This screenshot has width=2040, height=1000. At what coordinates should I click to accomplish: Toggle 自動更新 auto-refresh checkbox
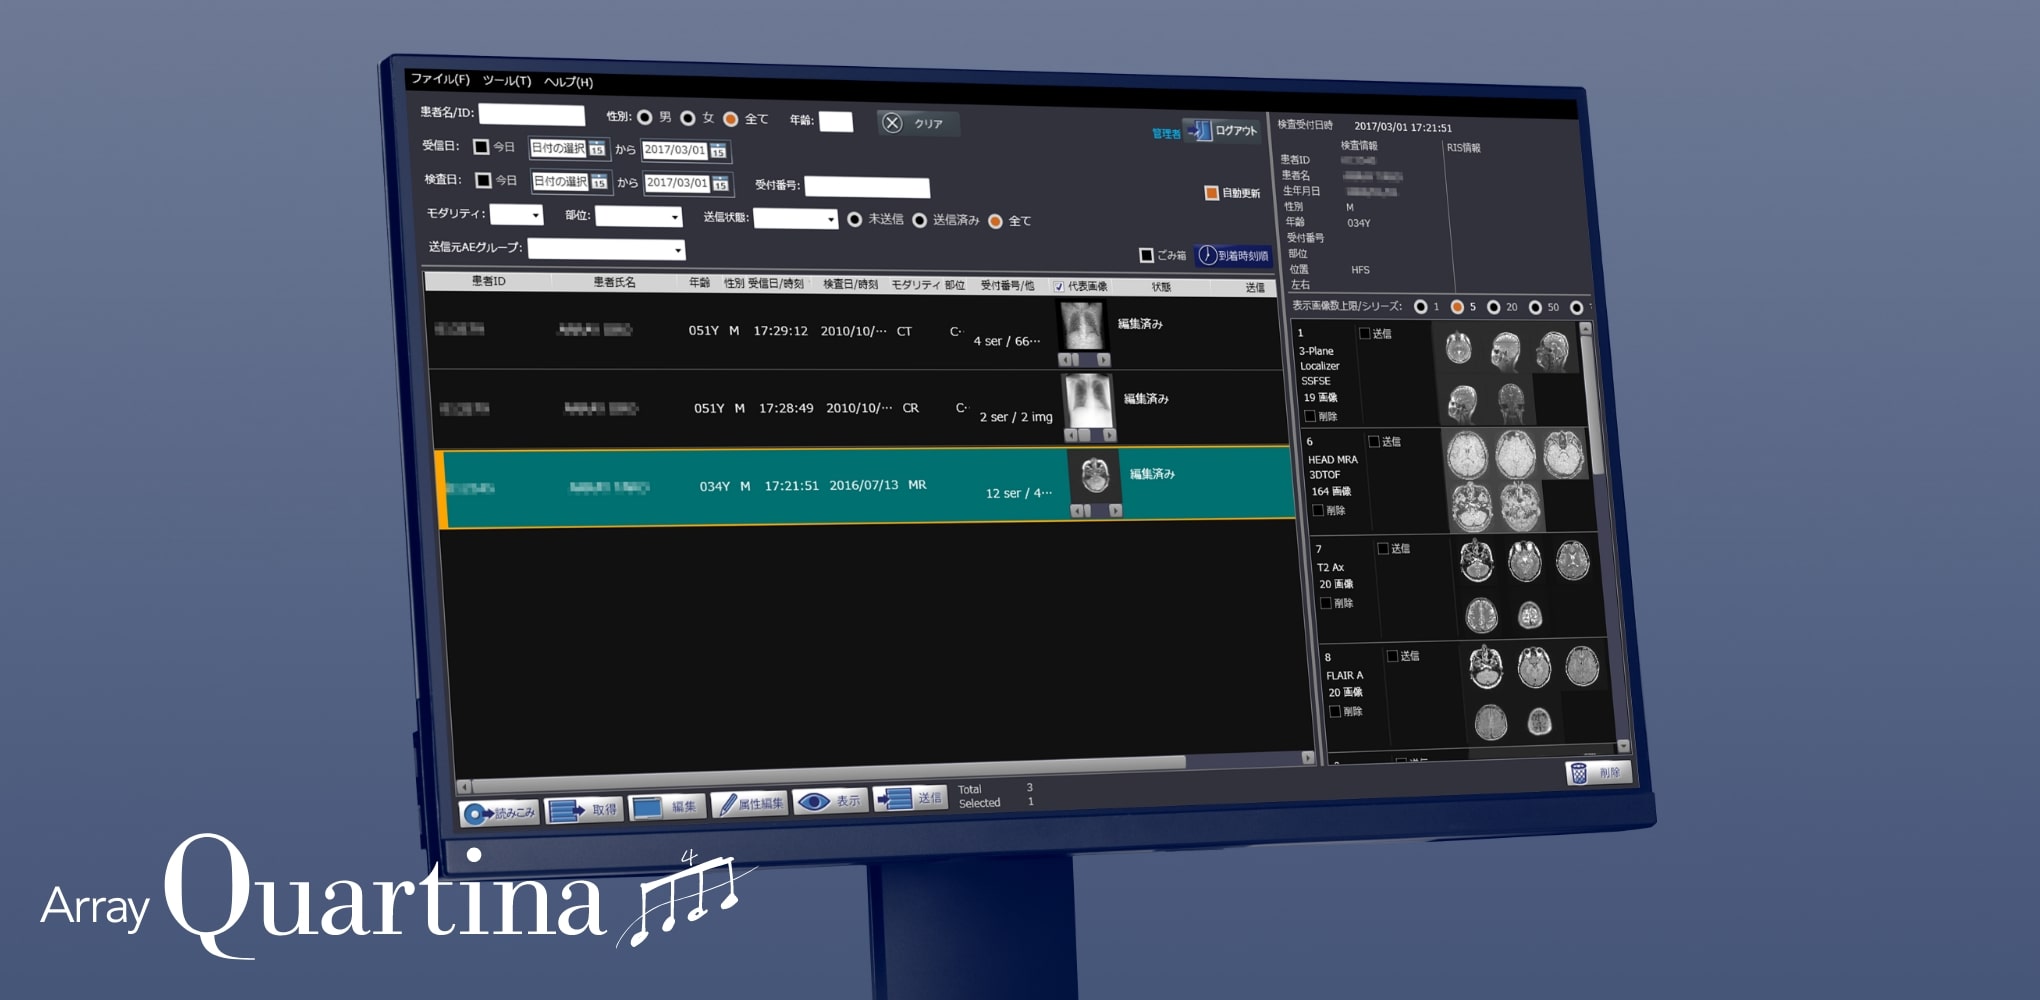1211,193
